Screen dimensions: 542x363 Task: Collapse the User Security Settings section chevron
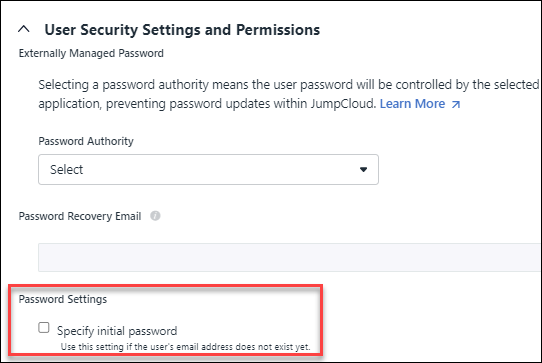[x=24, y=29]
